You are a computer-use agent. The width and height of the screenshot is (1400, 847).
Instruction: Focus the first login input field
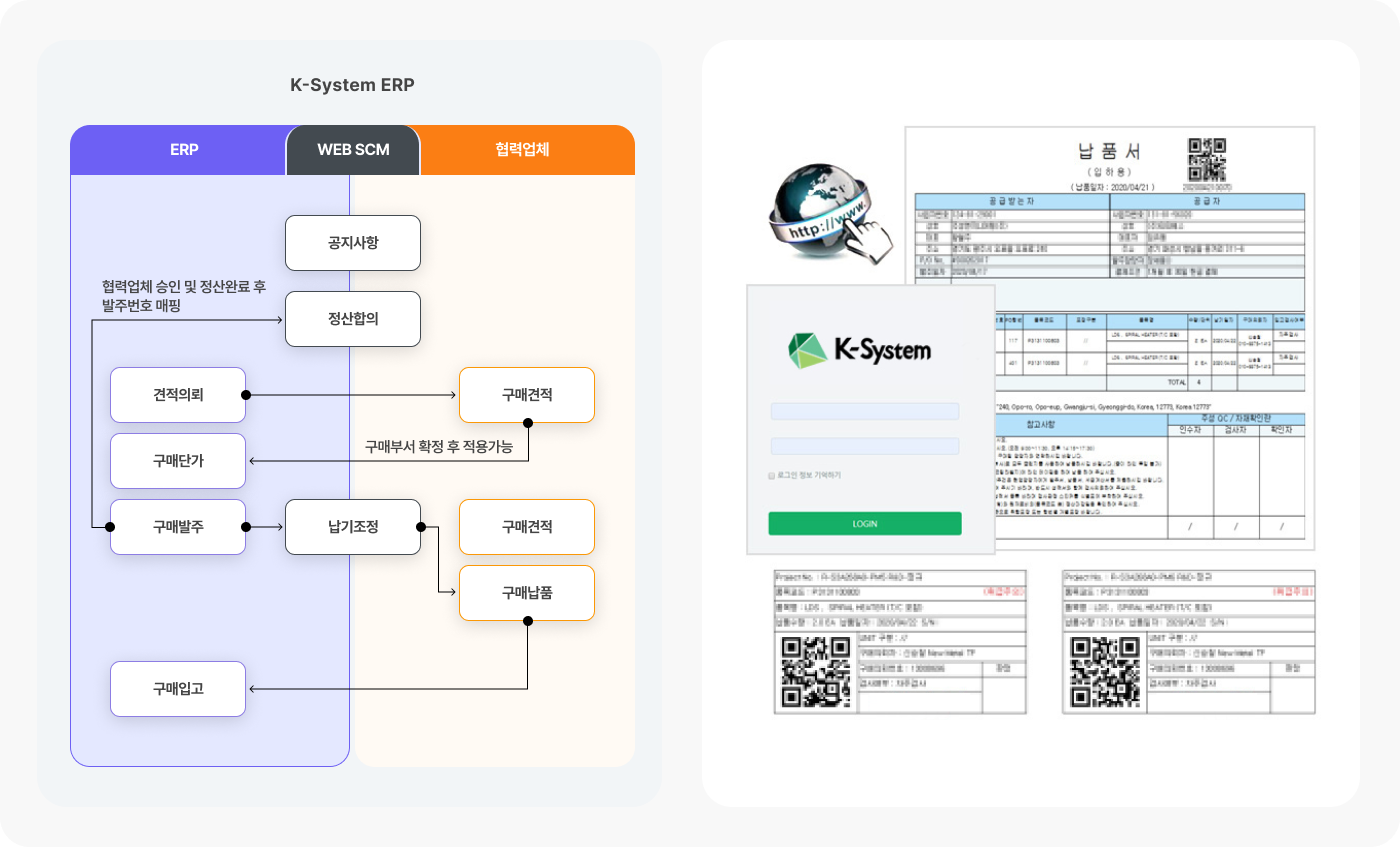[865, 411]
